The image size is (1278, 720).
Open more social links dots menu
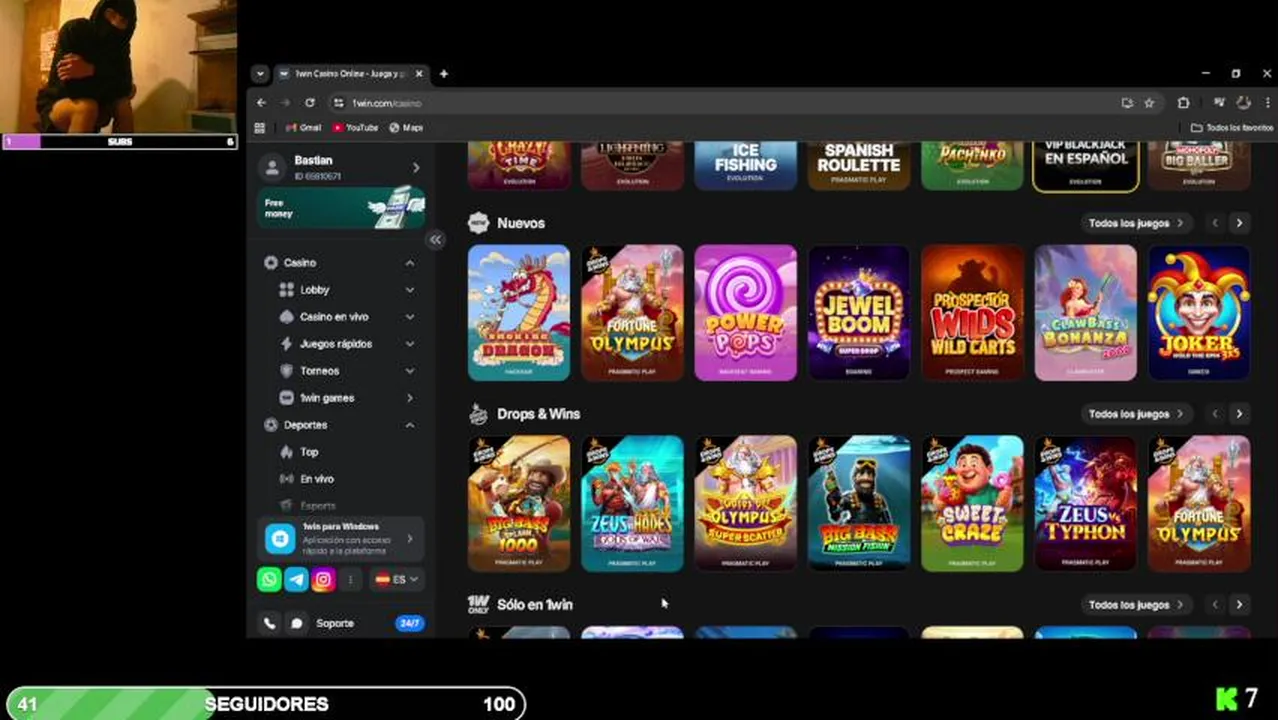point(350,579)
